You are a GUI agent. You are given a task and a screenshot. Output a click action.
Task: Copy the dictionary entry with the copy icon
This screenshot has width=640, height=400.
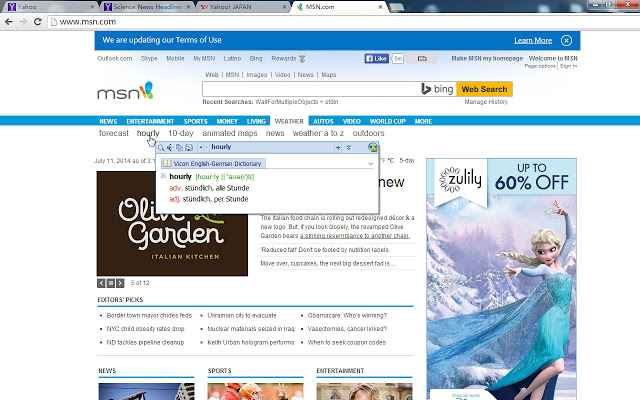(179, 147)
